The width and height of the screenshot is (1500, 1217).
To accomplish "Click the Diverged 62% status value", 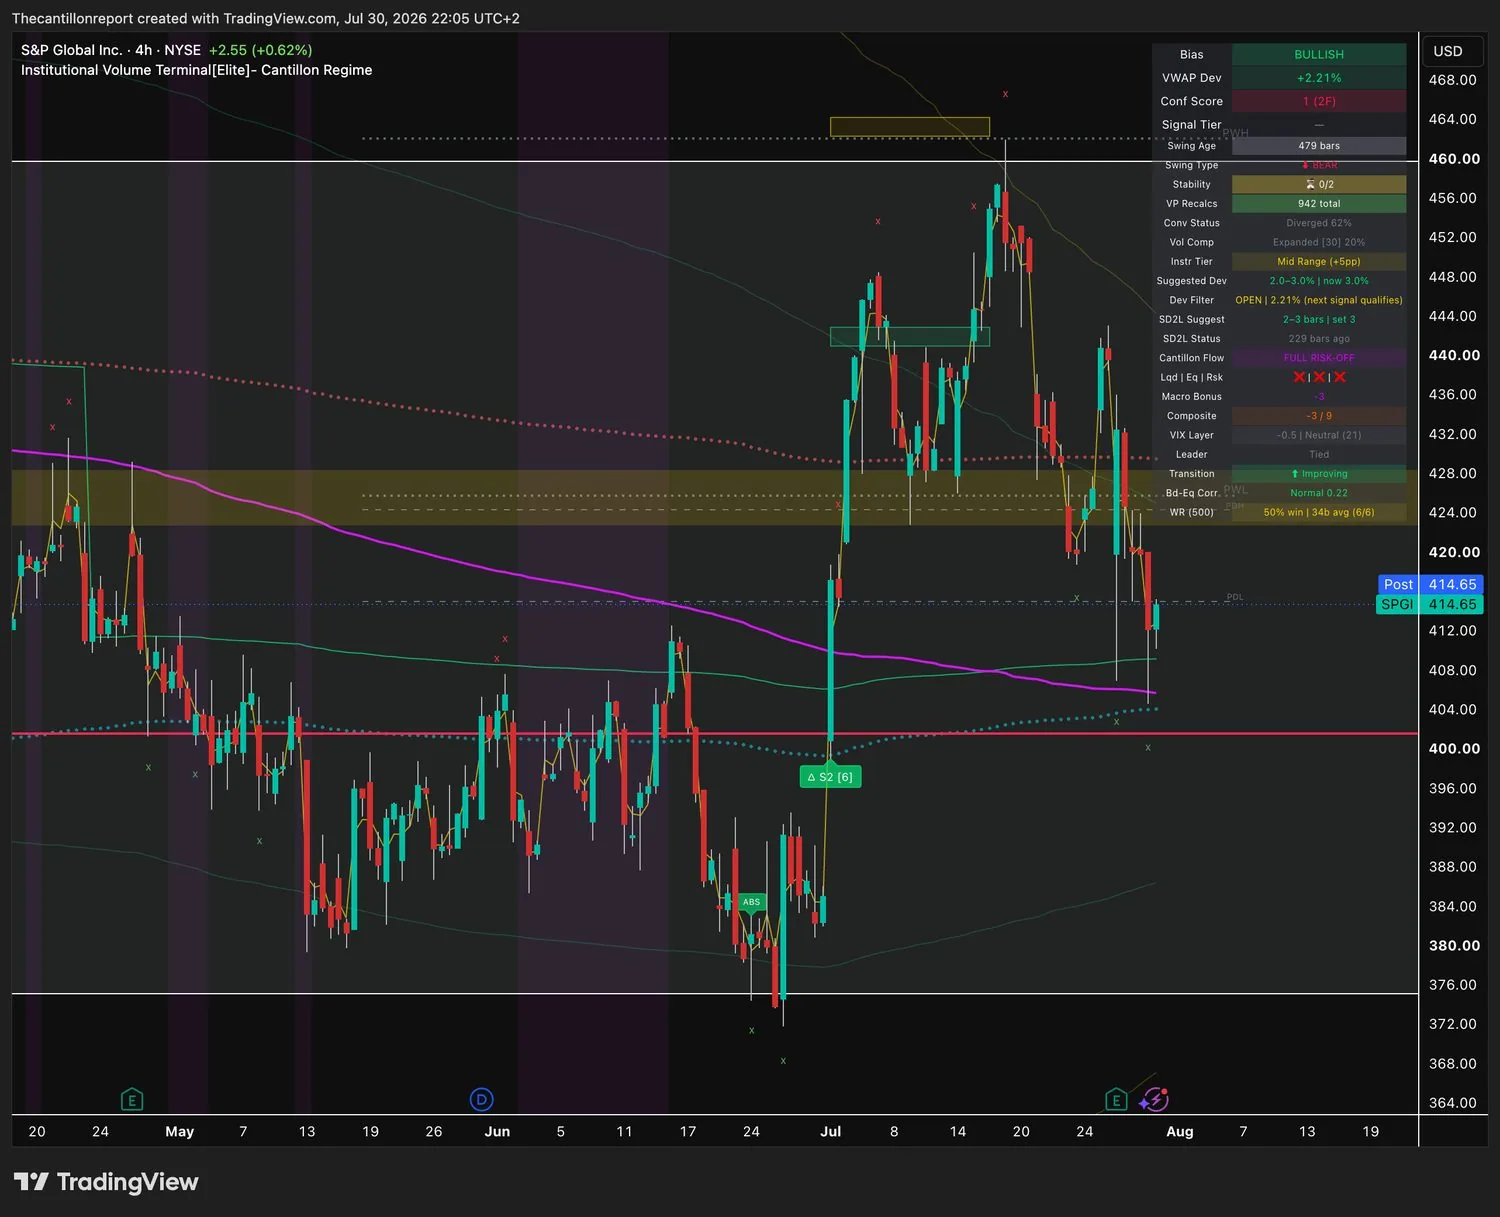I will (1319, 223).
